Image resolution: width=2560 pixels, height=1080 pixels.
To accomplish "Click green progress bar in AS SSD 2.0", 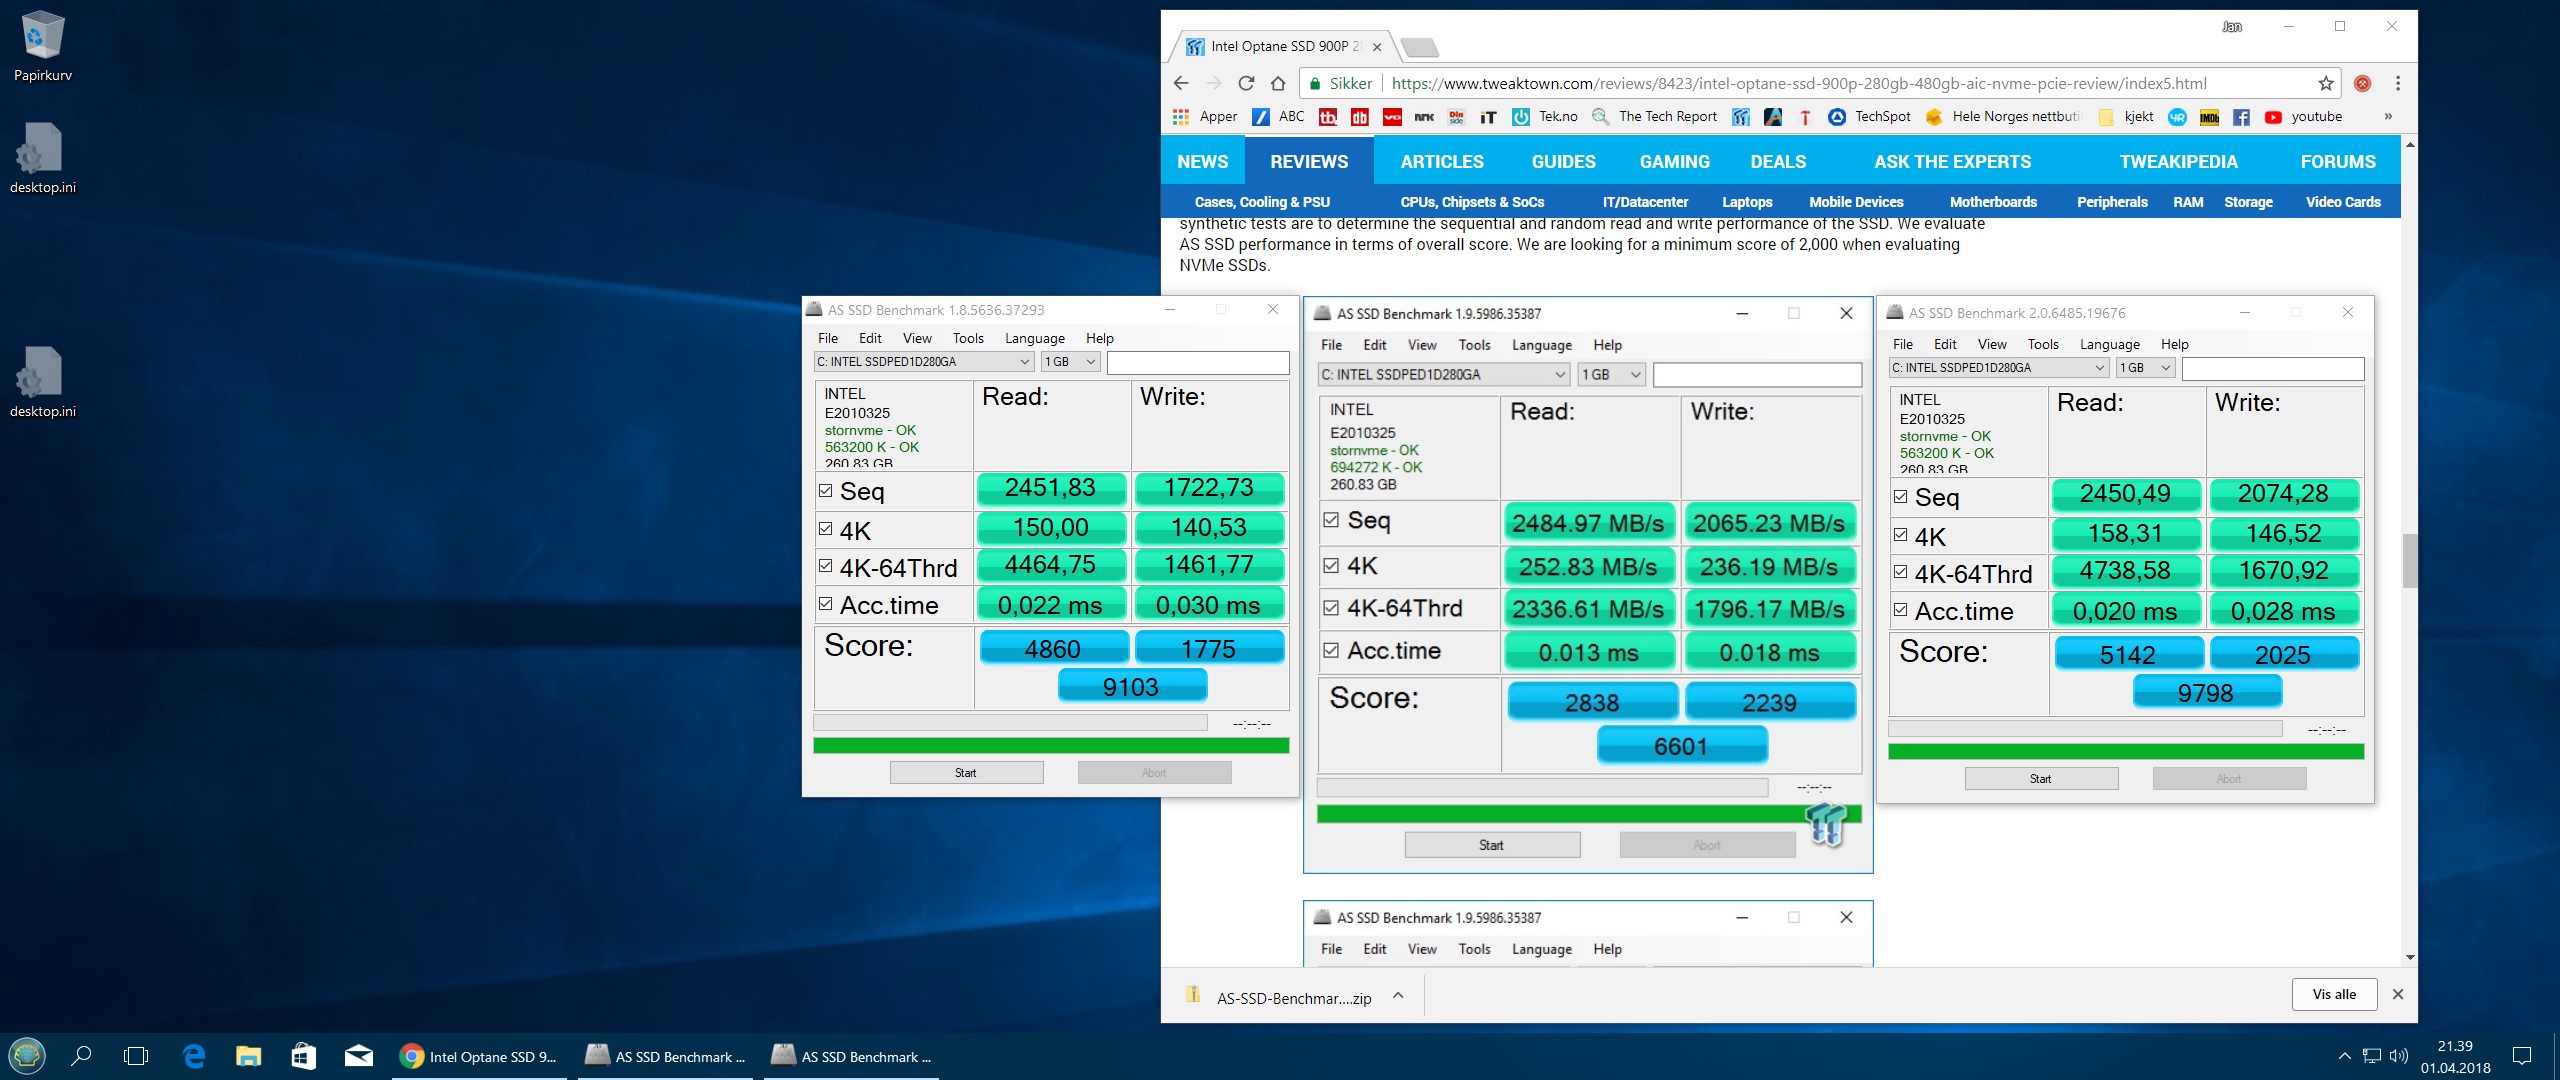I will click(x=2126, y=751).
